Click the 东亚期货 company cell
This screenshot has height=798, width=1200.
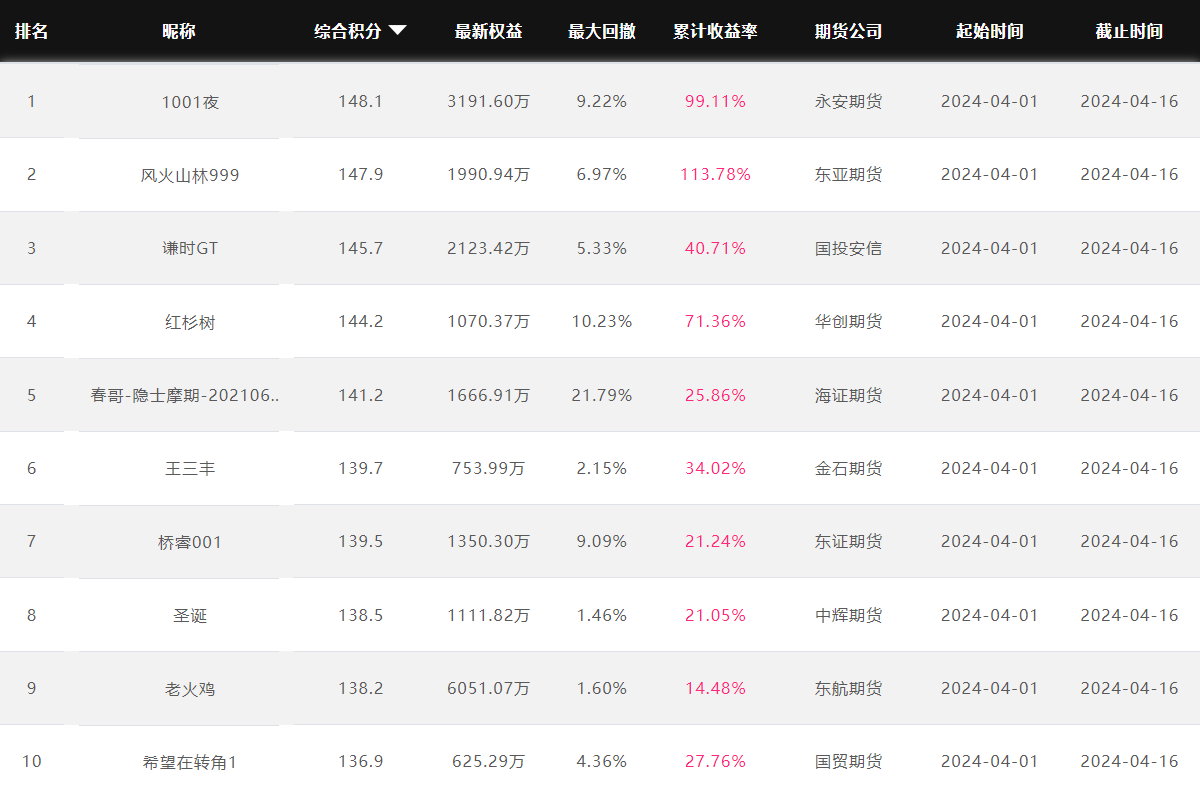tap(849, 174)
